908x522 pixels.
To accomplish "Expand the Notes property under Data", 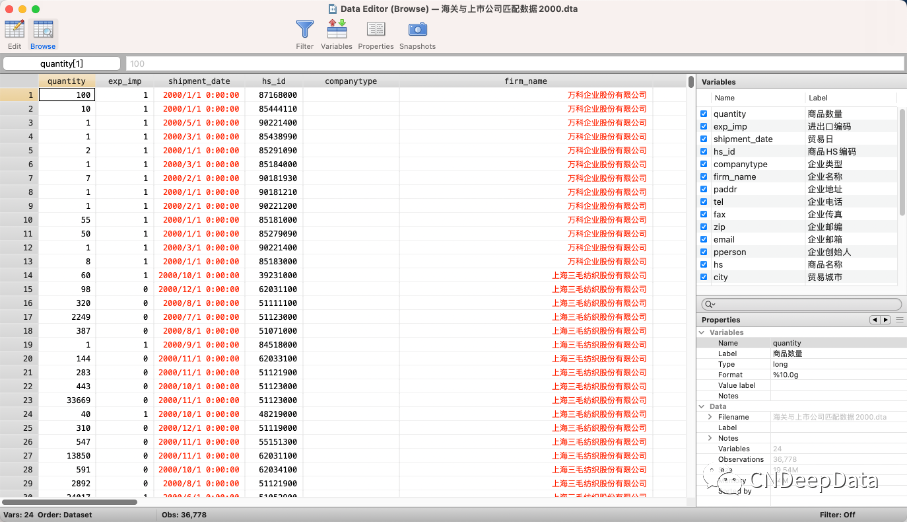I will tap(710, 439).
